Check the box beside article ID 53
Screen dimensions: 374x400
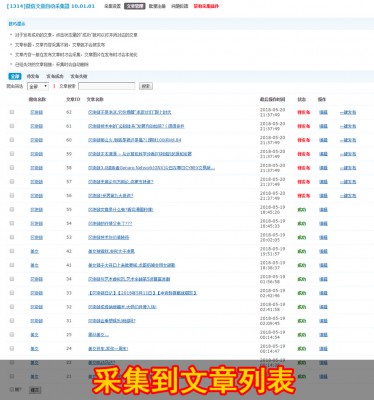pos(12,237)
